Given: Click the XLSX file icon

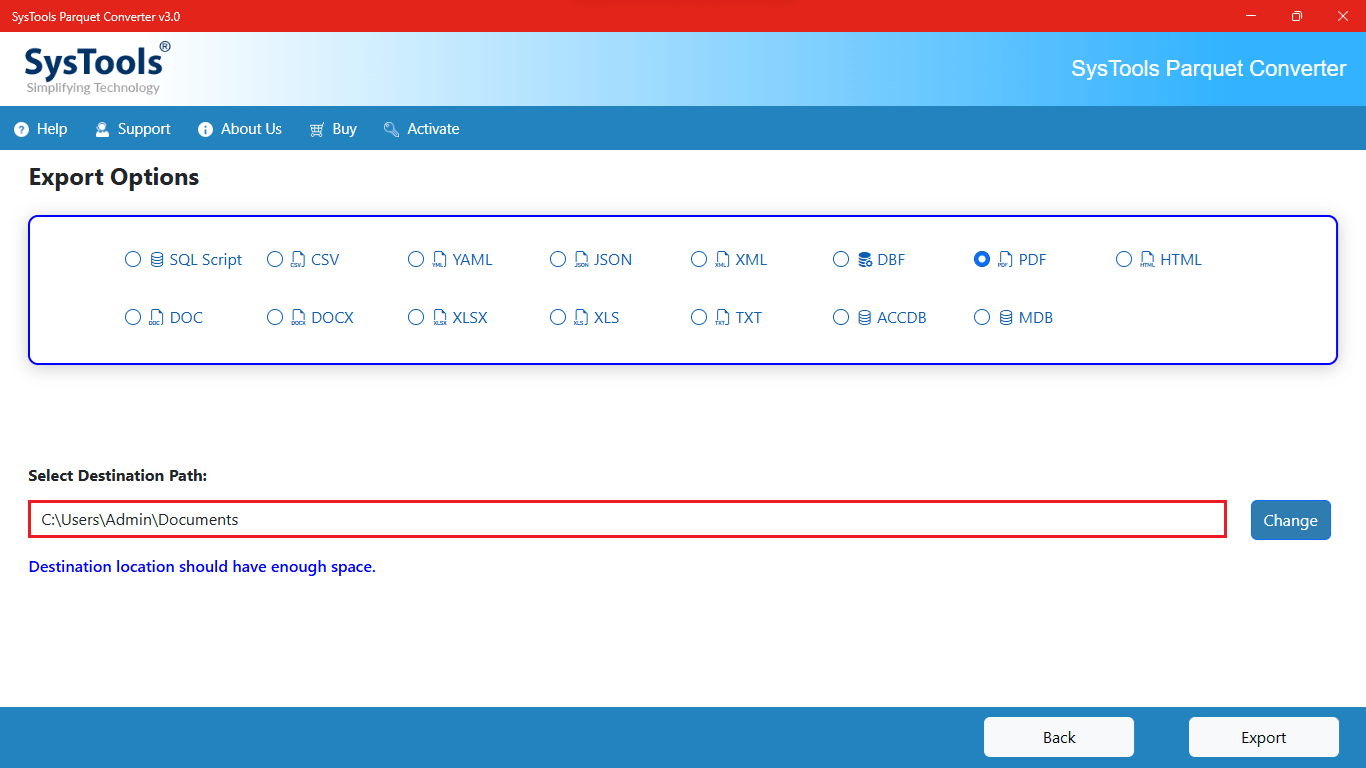Looking at the screenshot, I should pyautogui.click(x=439, y=318).
